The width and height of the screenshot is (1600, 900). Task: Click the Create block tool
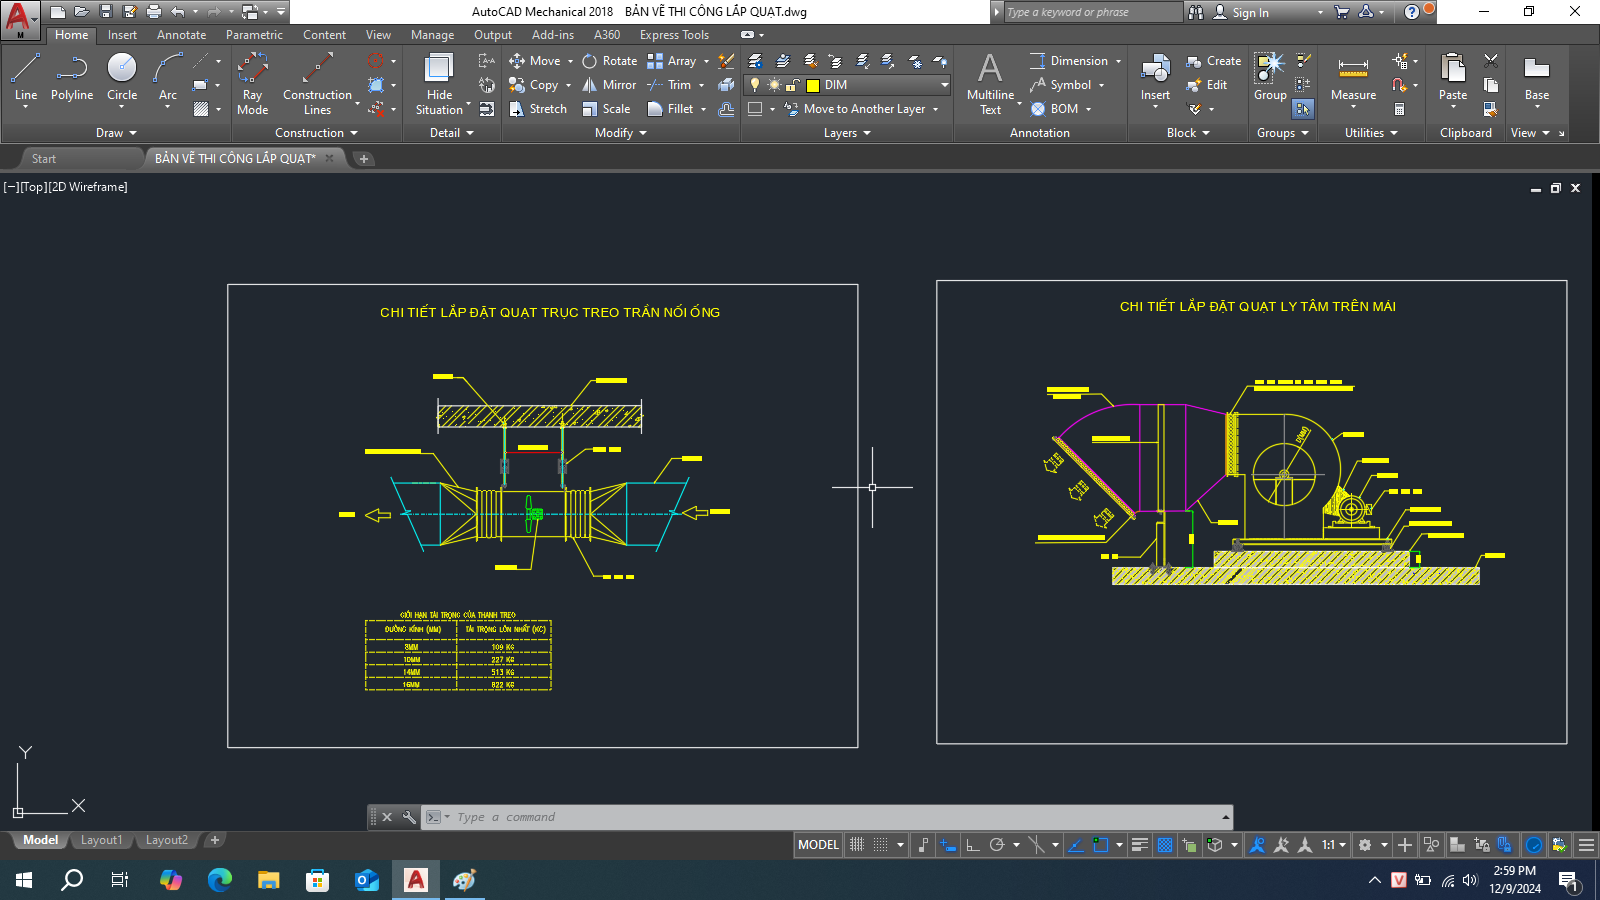[1214, 61]
